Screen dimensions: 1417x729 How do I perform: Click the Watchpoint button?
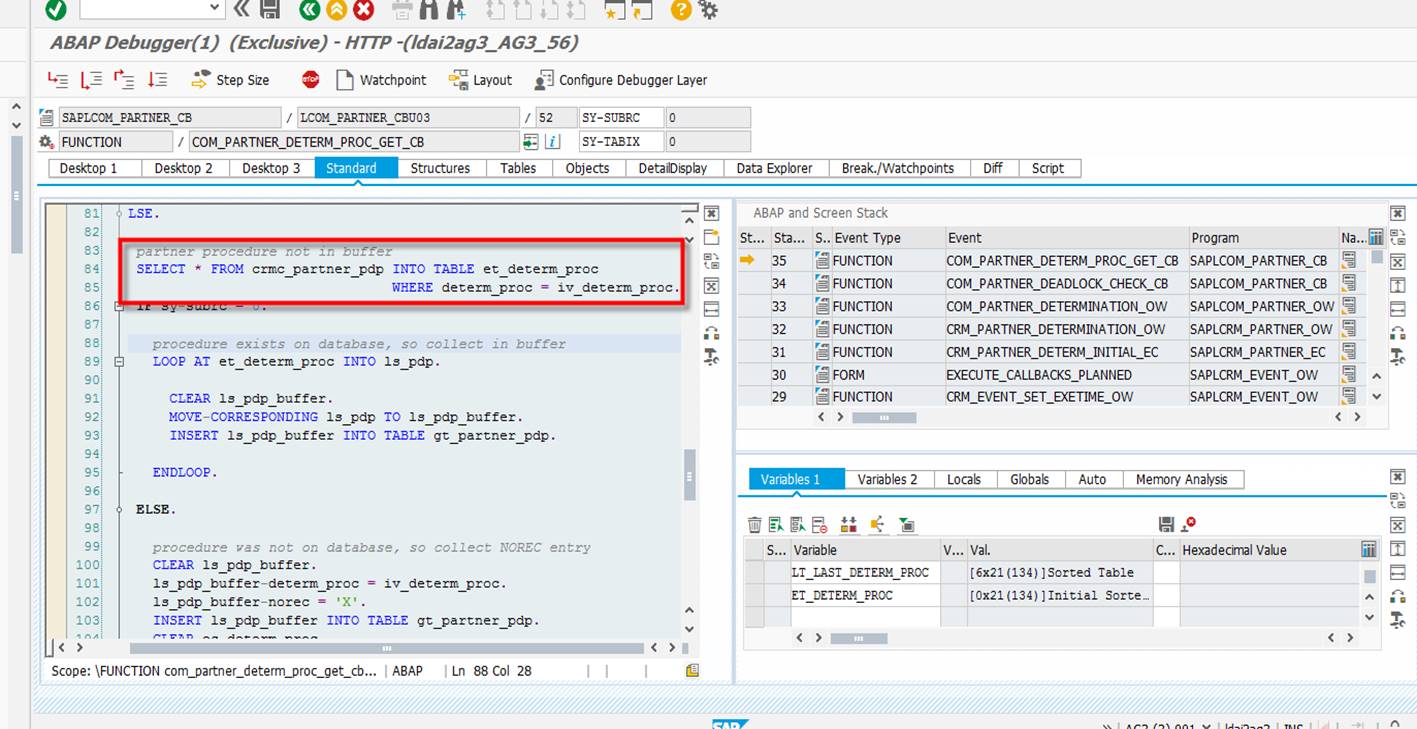(x=381, y=80)
